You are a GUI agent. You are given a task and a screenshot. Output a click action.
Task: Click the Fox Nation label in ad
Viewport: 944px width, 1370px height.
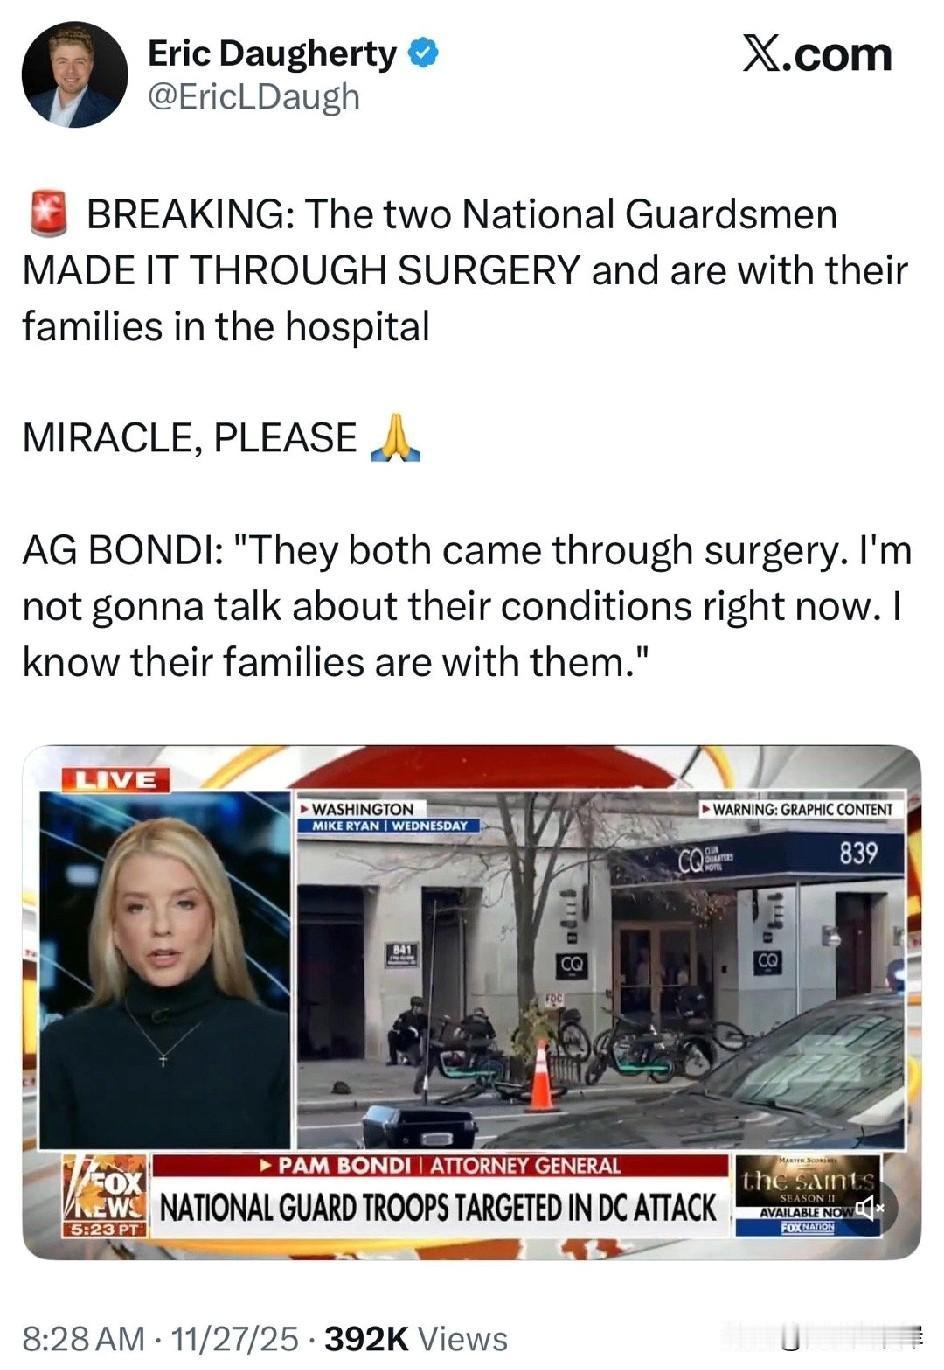(x=807, y=1226)
